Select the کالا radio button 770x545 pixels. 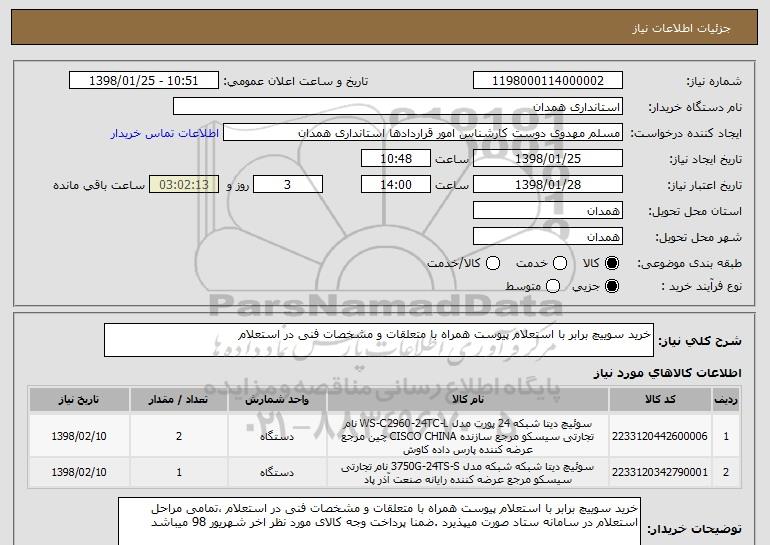(x=612, y=263)
